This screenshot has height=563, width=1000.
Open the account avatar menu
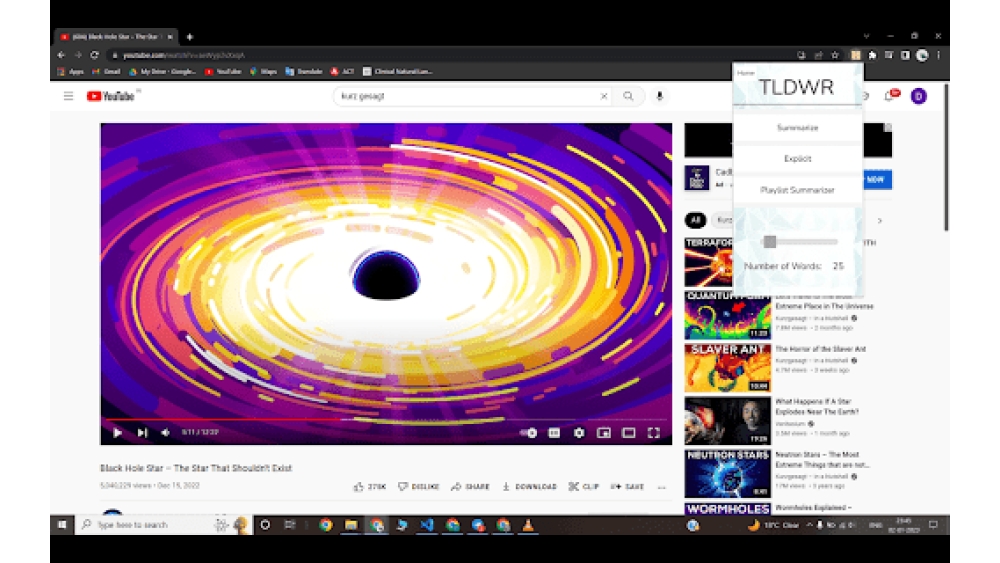click(x=918, y=96)
